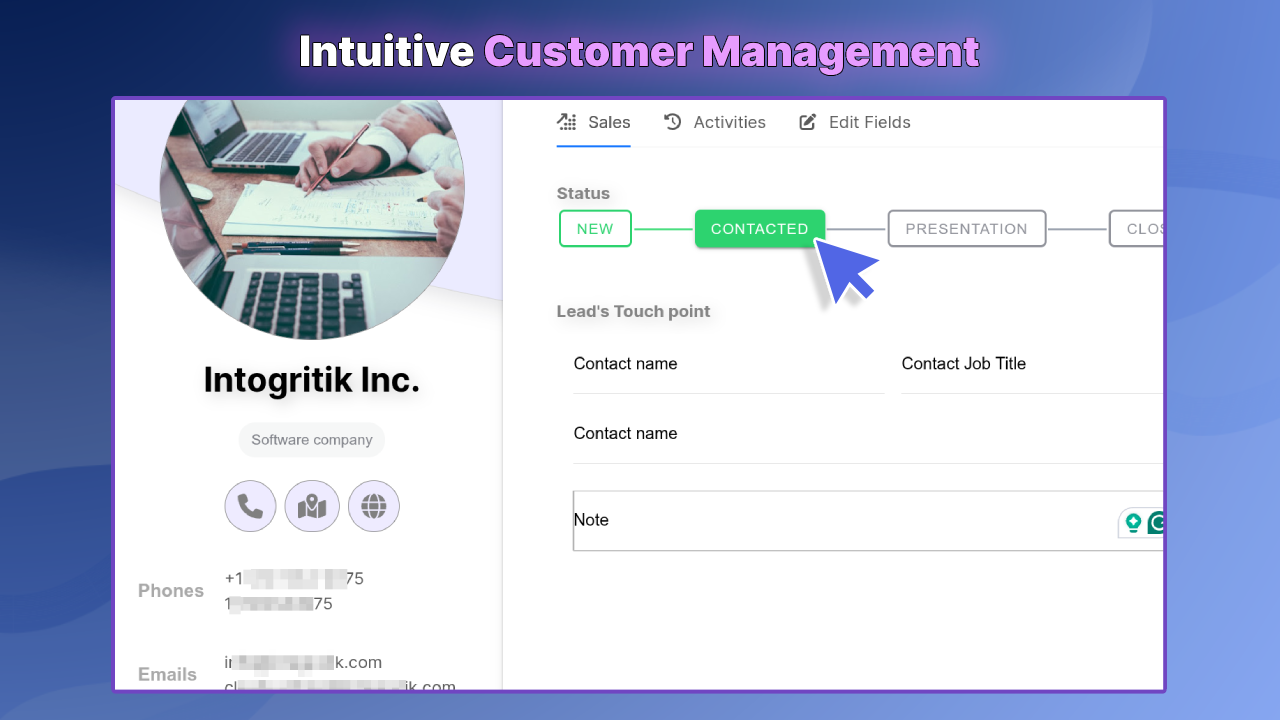Screen dimensions: 1280x720
Task: Click the Lead's Touch point heading
Action: tap(634, 311)
